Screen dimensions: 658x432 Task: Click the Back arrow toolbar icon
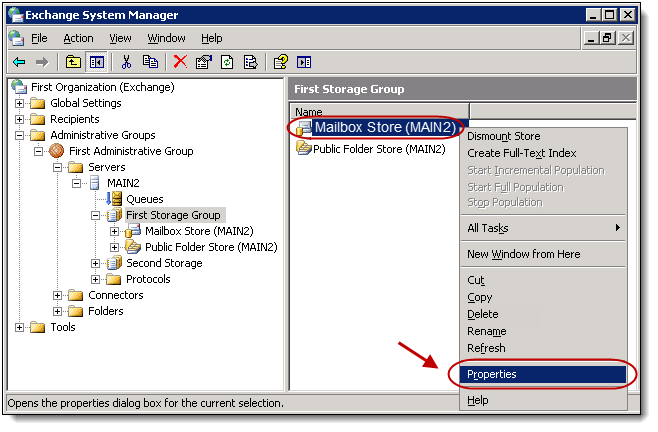tap(19, 63)
